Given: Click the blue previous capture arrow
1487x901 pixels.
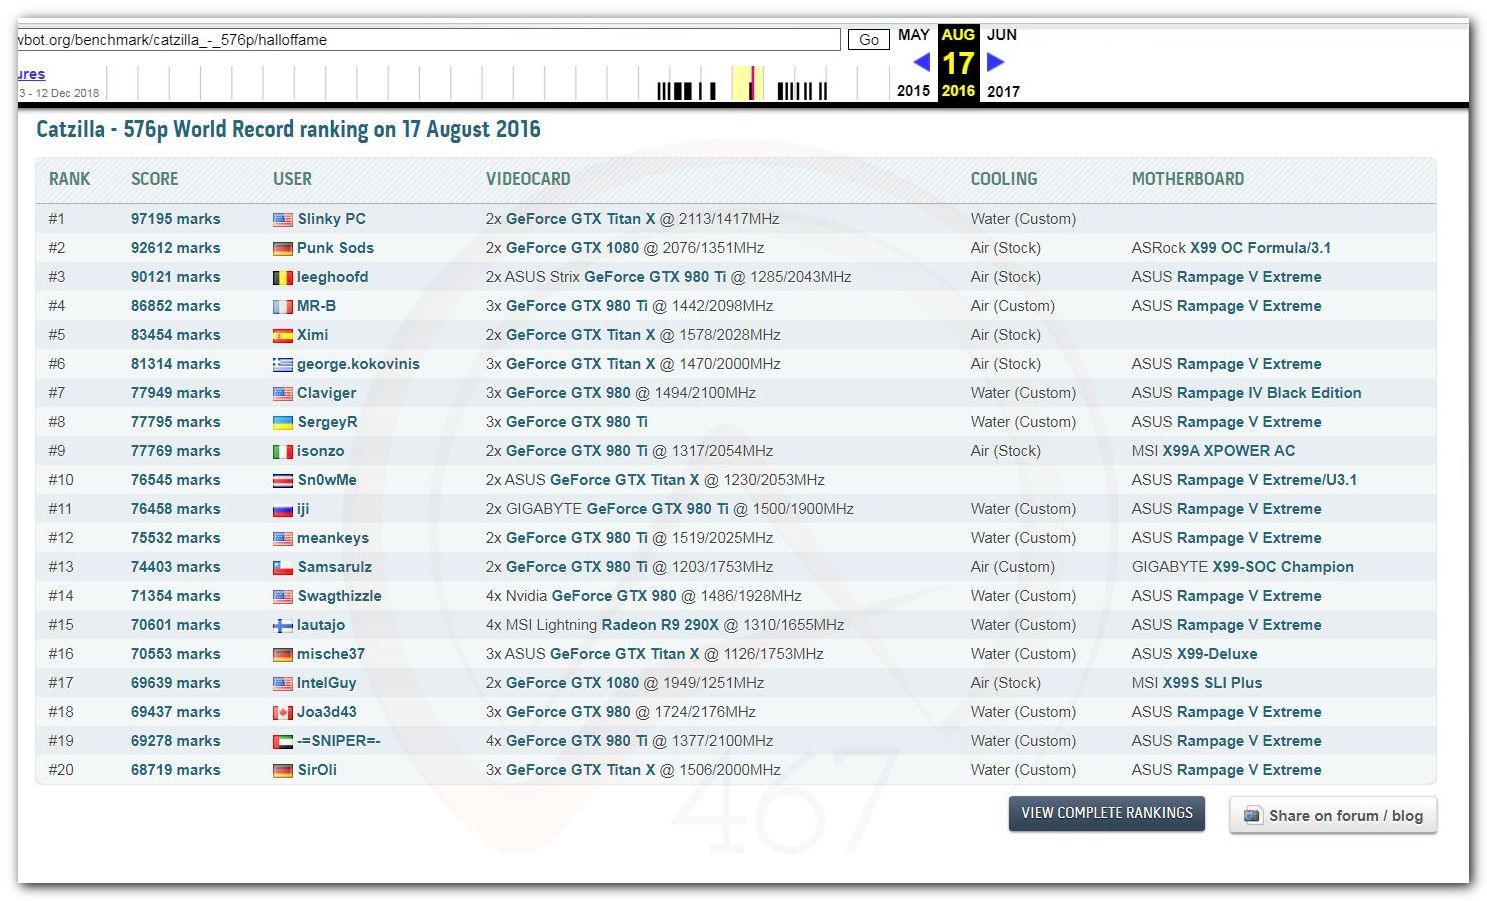Looking at the screenshot, I should (922, 62).
